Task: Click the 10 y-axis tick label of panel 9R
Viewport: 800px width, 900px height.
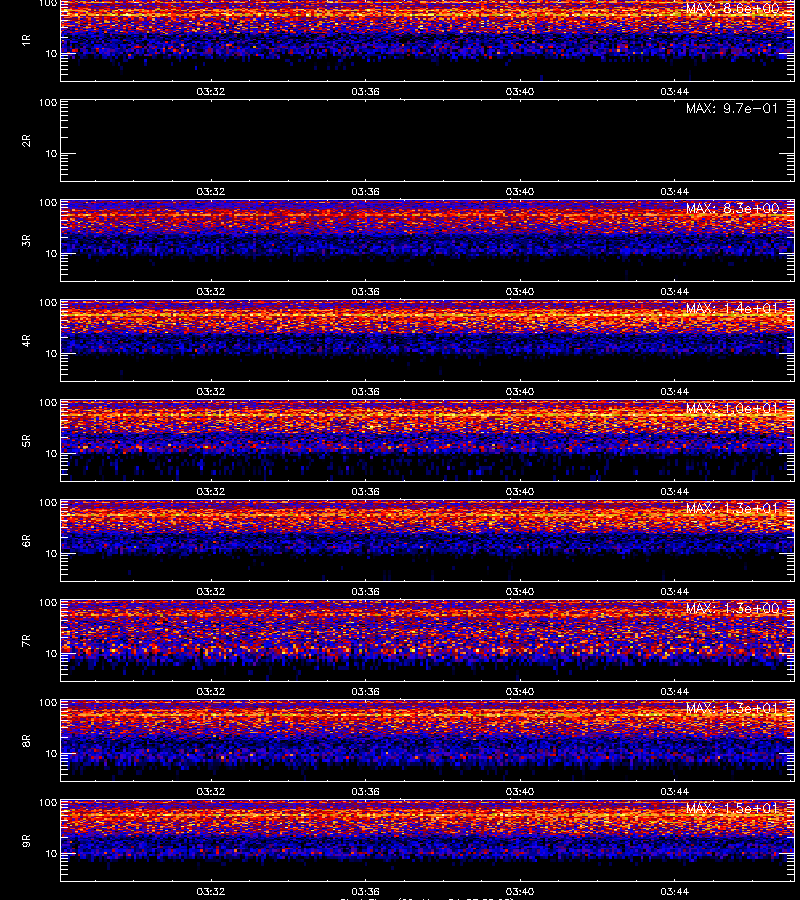Action: (51, 854)
